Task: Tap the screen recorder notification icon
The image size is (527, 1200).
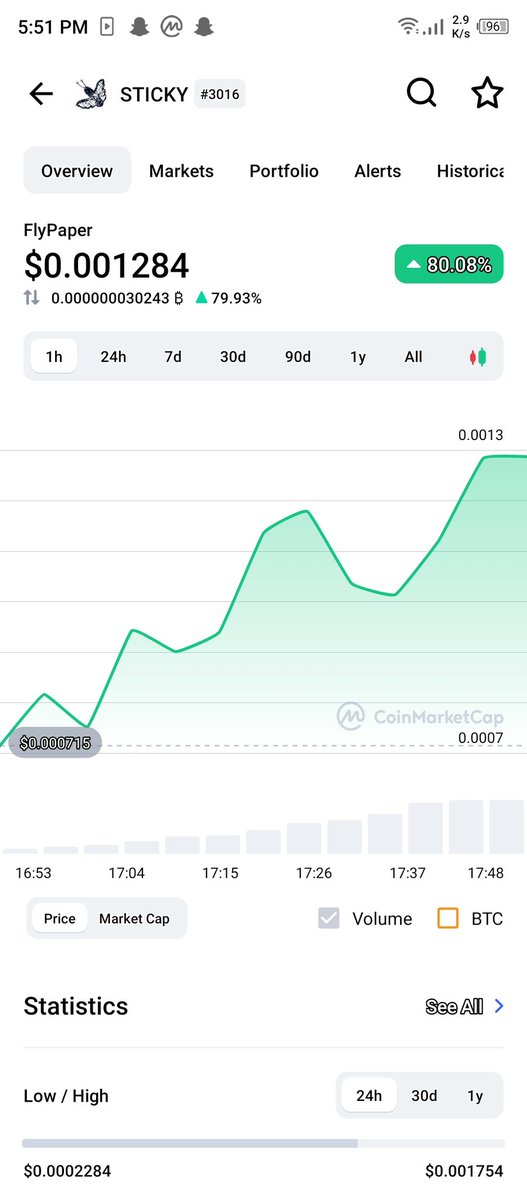Action: [107, 27]
